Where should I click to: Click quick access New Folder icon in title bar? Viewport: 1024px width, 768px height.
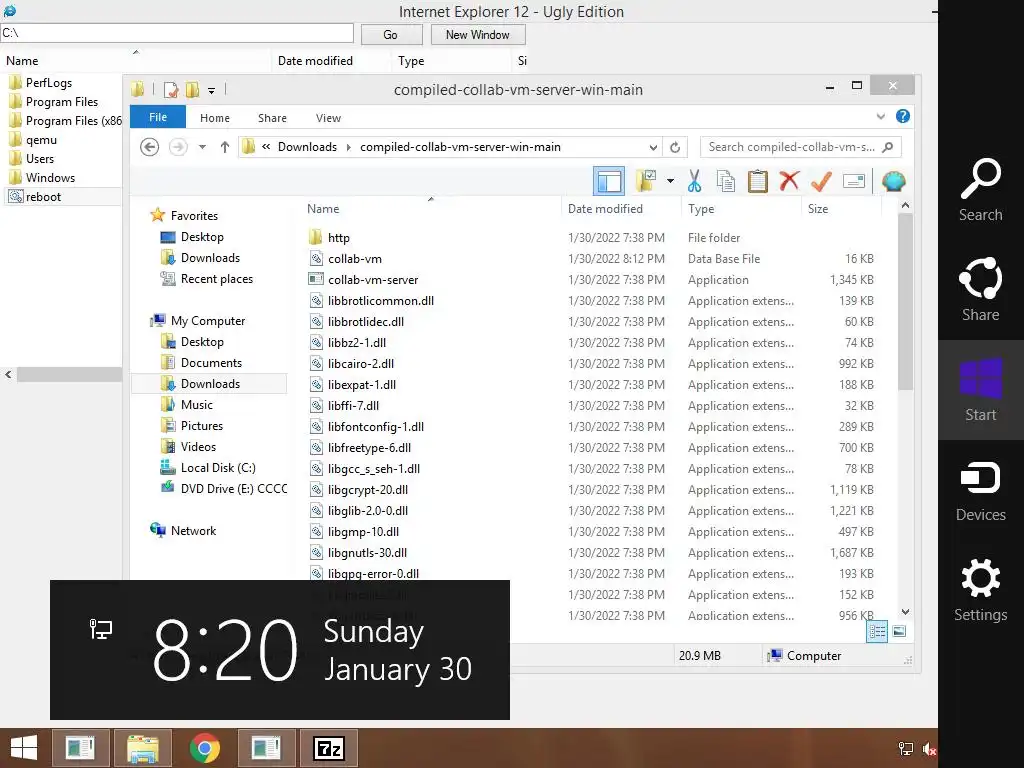[x=193, y=89]
